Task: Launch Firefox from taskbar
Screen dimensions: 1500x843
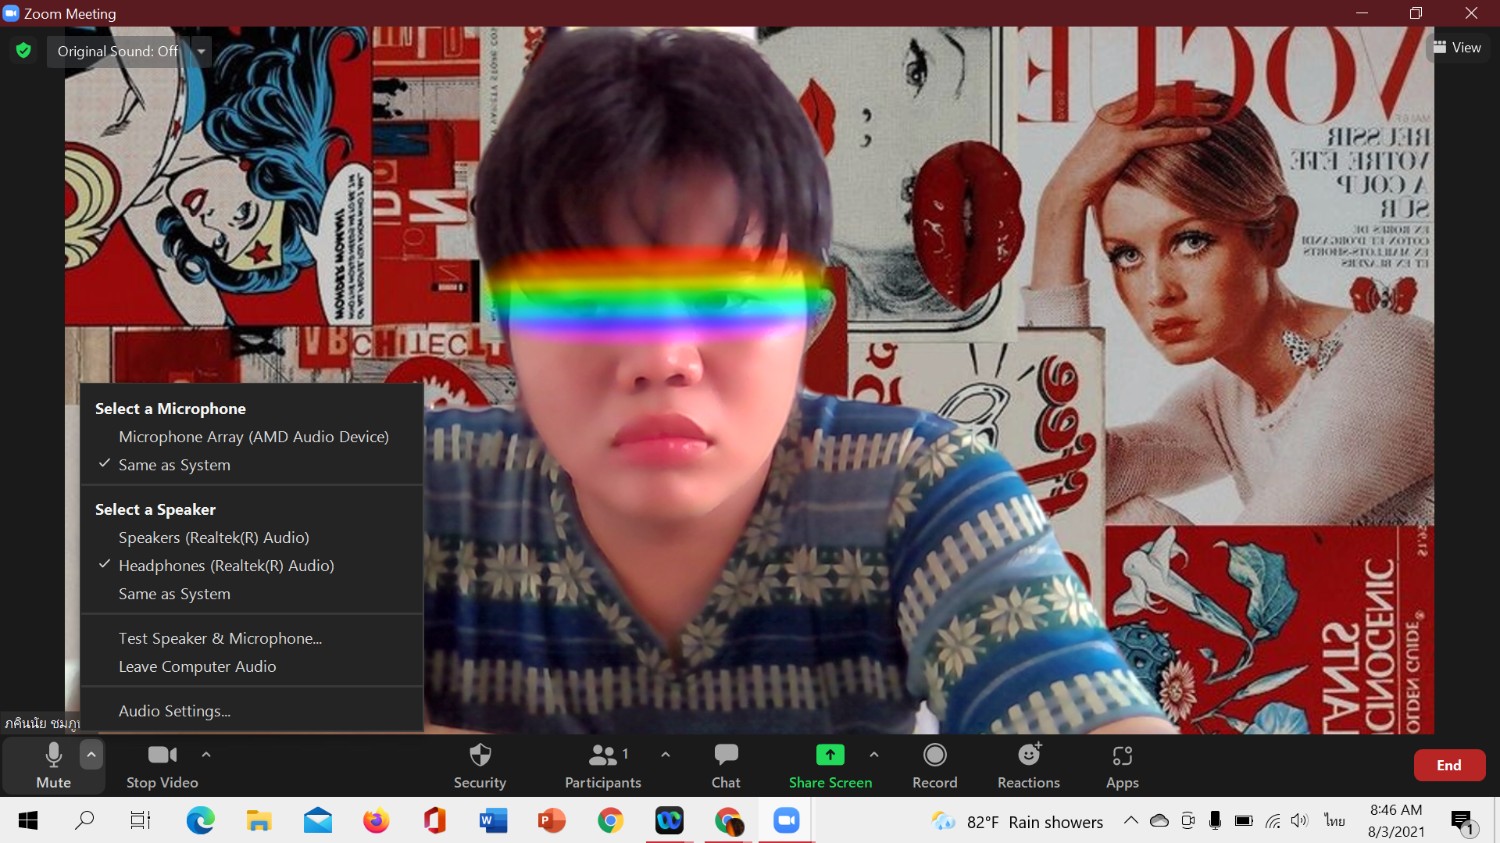Action: tap(376, 821)
